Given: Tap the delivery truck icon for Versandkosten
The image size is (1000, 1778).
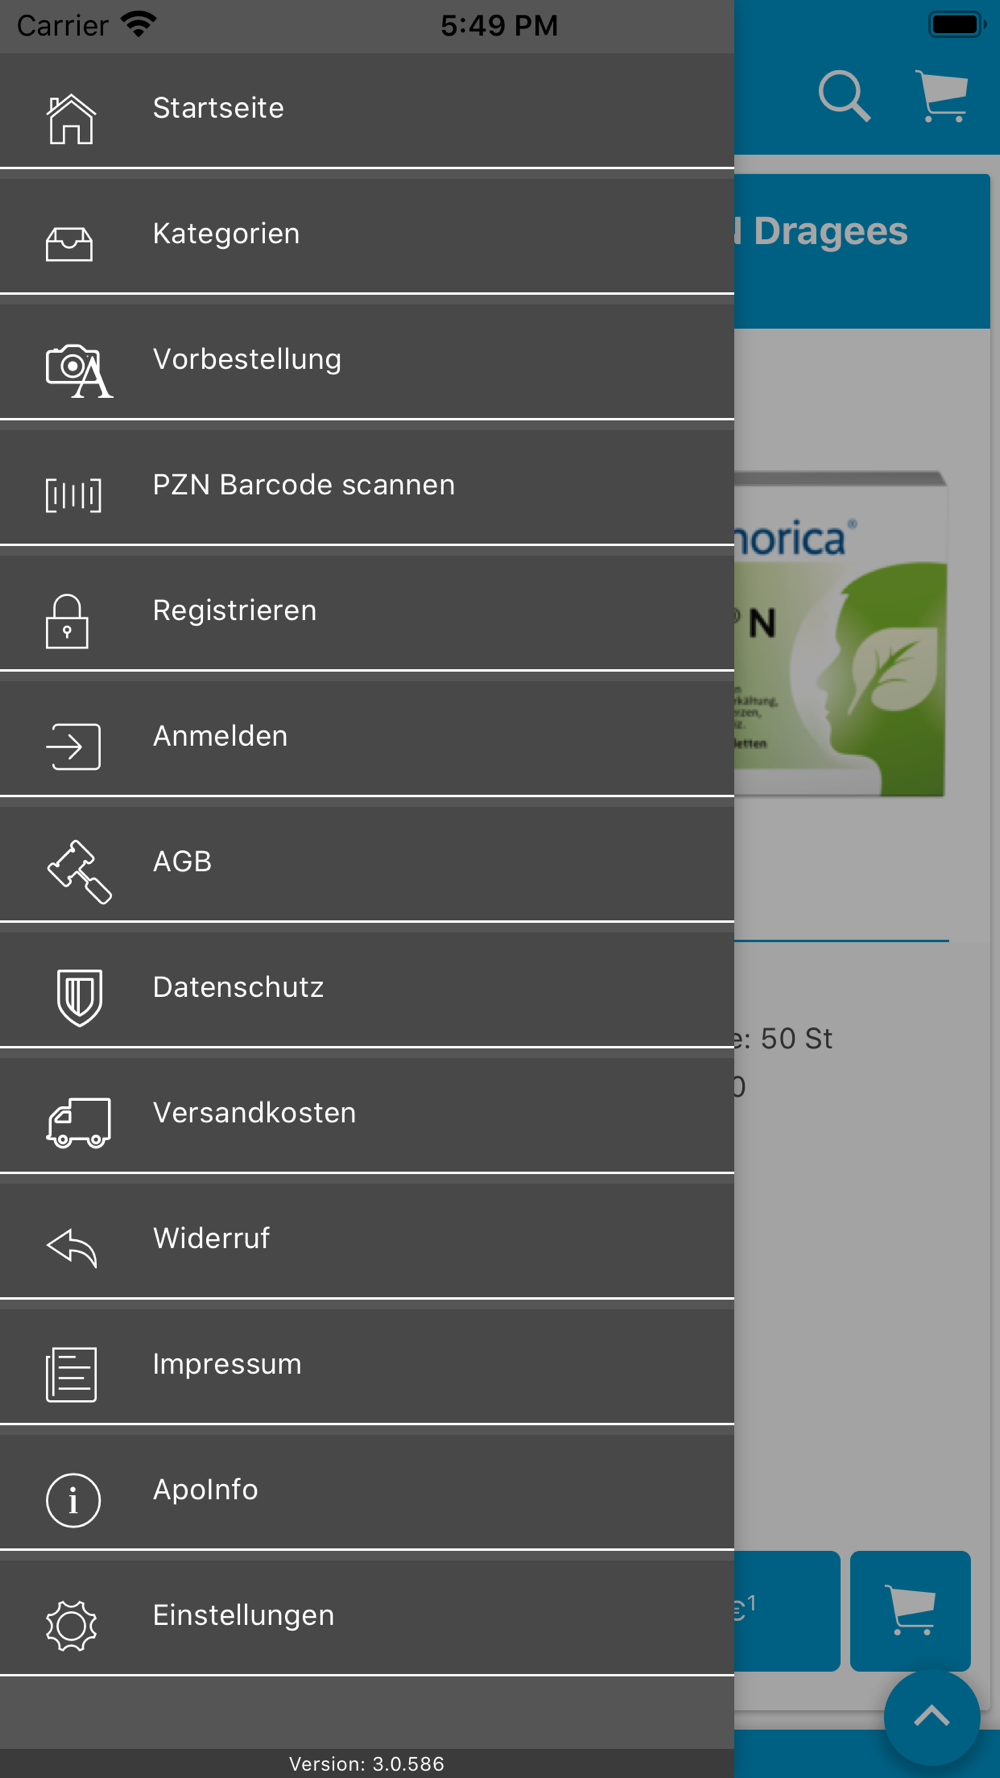Looking at the screenshot, I should point(78,1123).
